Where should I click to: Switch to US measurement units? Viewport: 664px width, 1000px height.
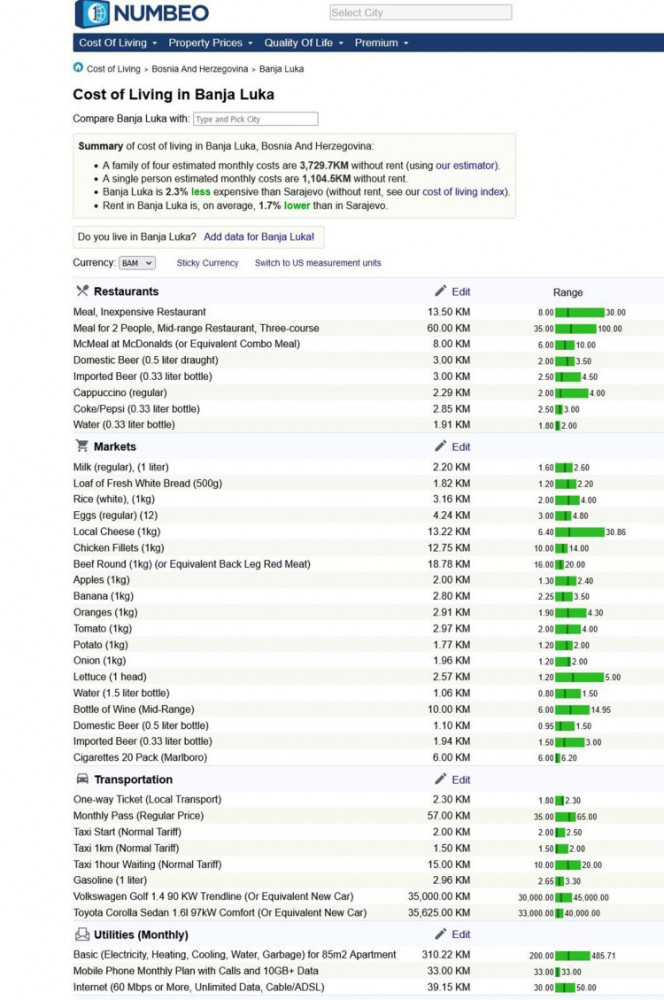(317, 263)
